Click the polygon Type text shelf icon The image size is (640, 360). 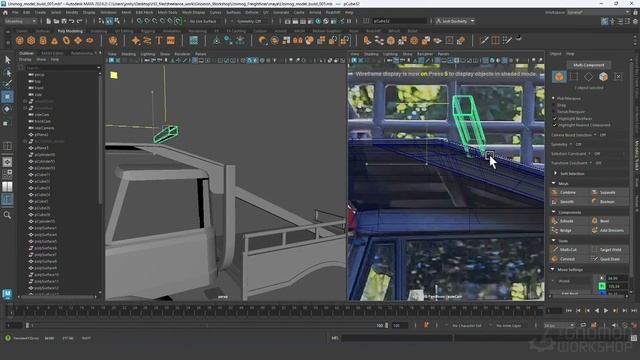[159, 40]
